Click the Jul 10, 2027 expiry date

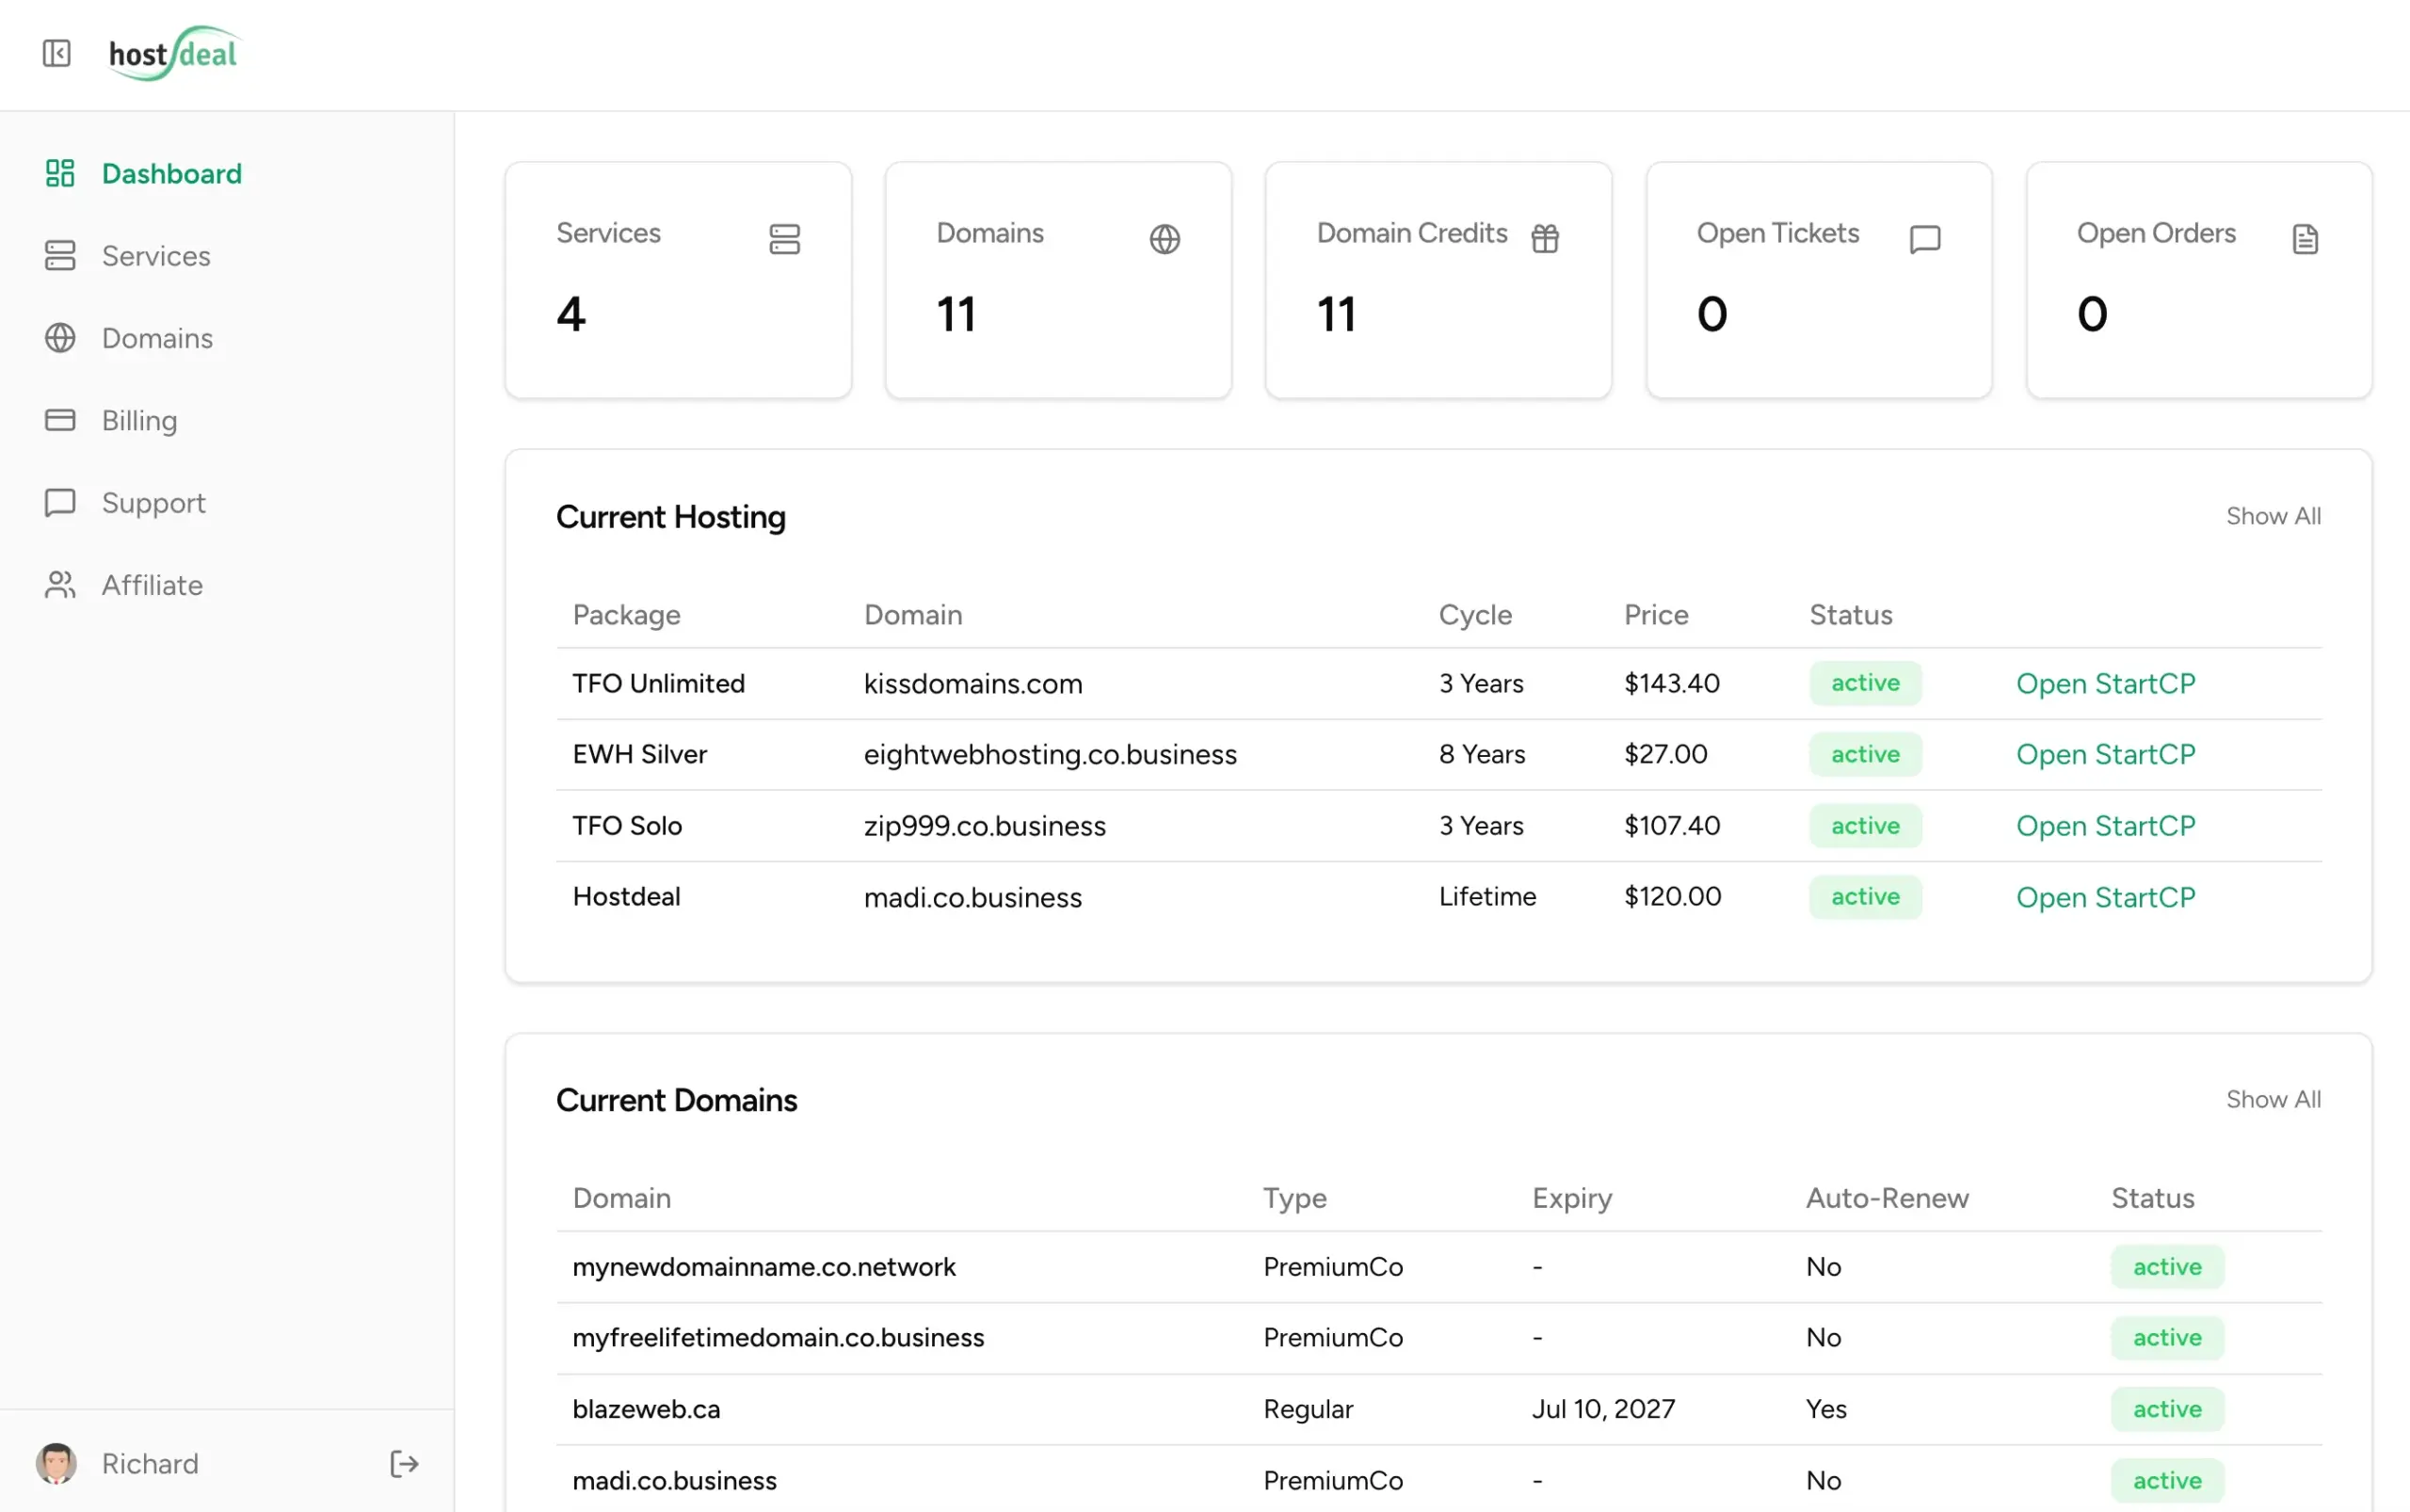pos(1603,1409)
